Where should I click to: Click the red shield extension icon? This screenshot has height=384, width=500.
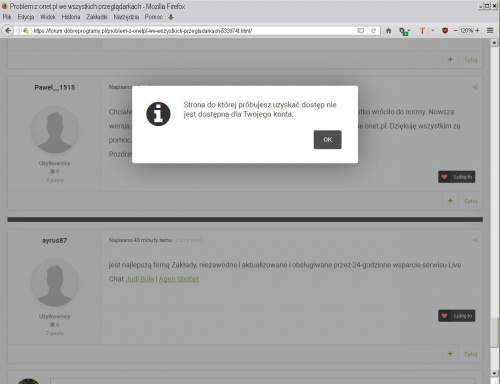coord(445,31)
